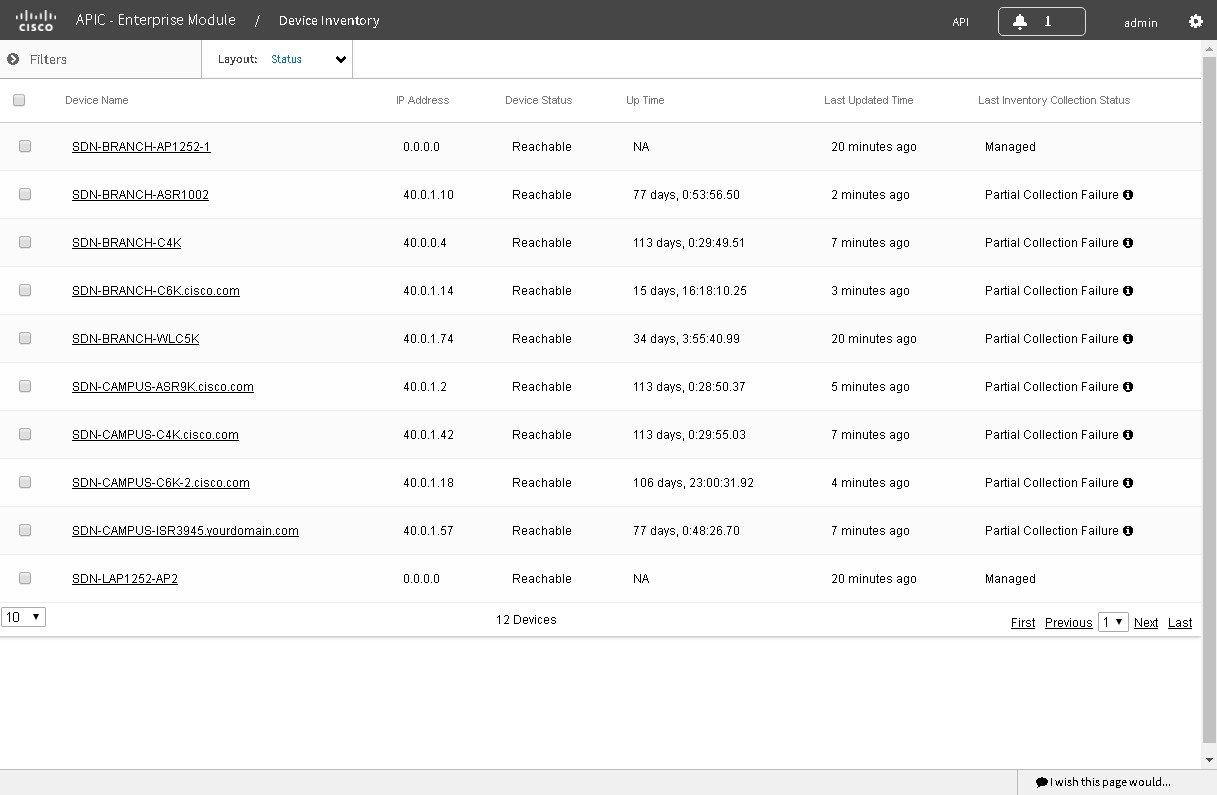
Task: Click '2 minutes ago' updated time
Action: point(870,195)
